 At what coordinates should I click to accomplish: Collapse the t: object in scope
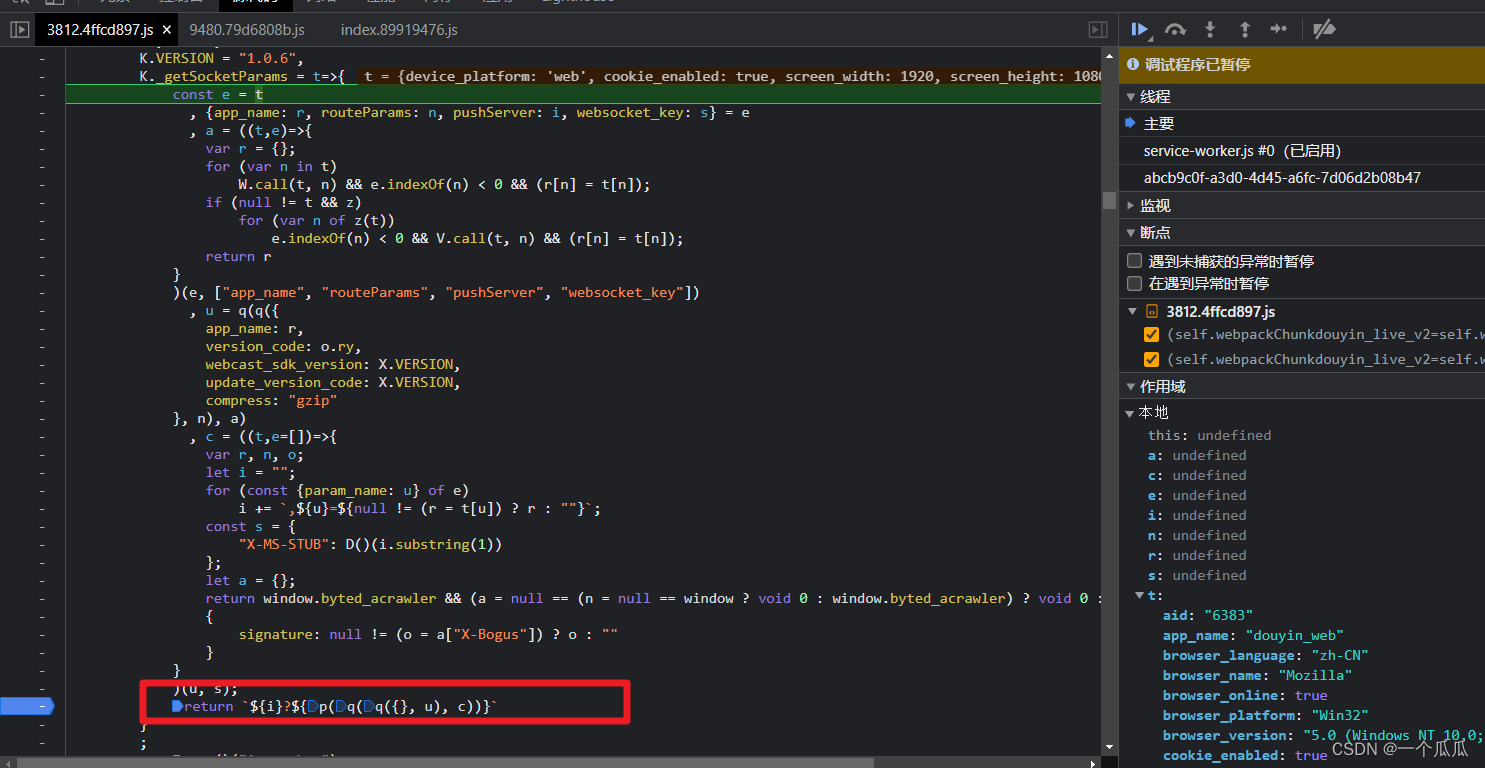tap(1140, 595)
